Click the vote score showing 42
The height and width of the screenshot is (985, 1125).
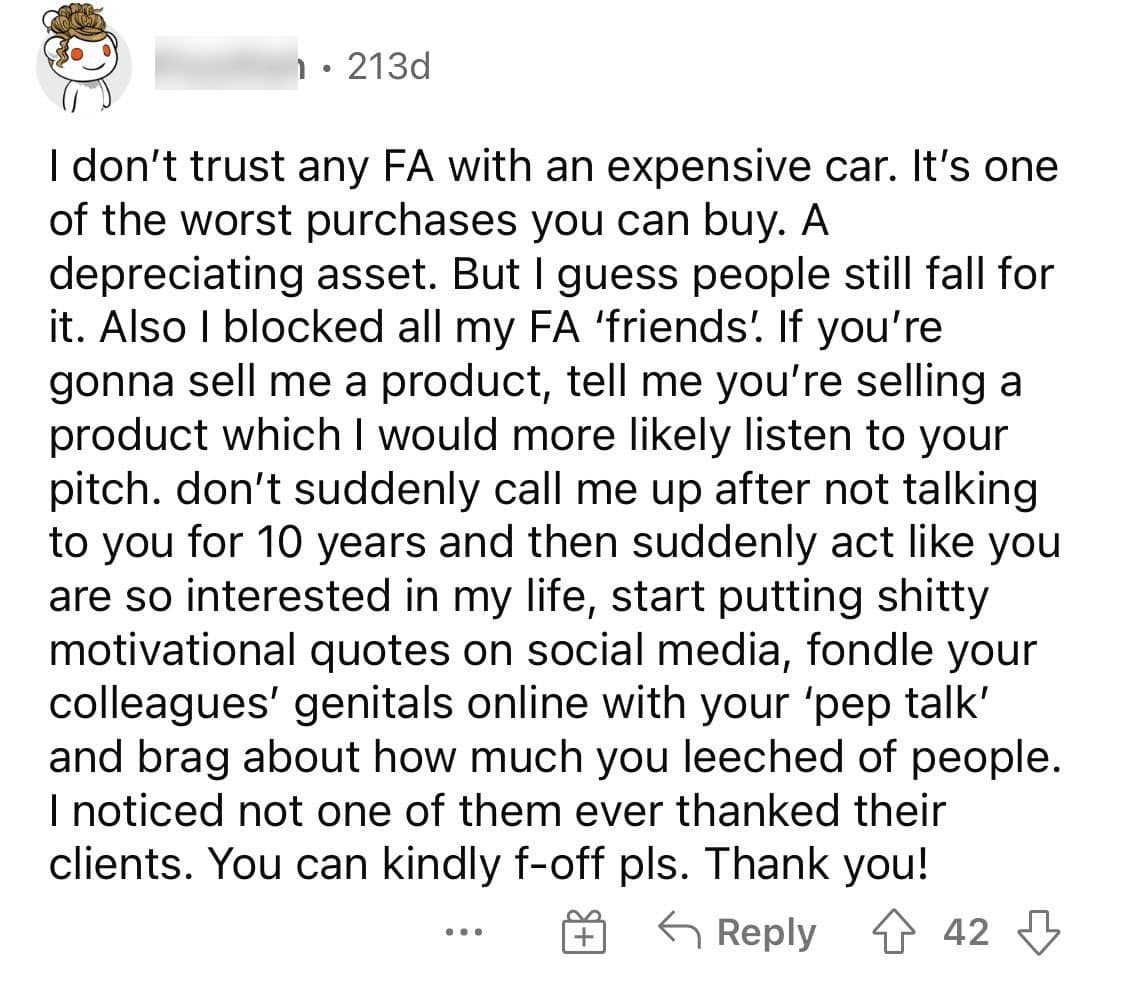[x=966, y=932]
